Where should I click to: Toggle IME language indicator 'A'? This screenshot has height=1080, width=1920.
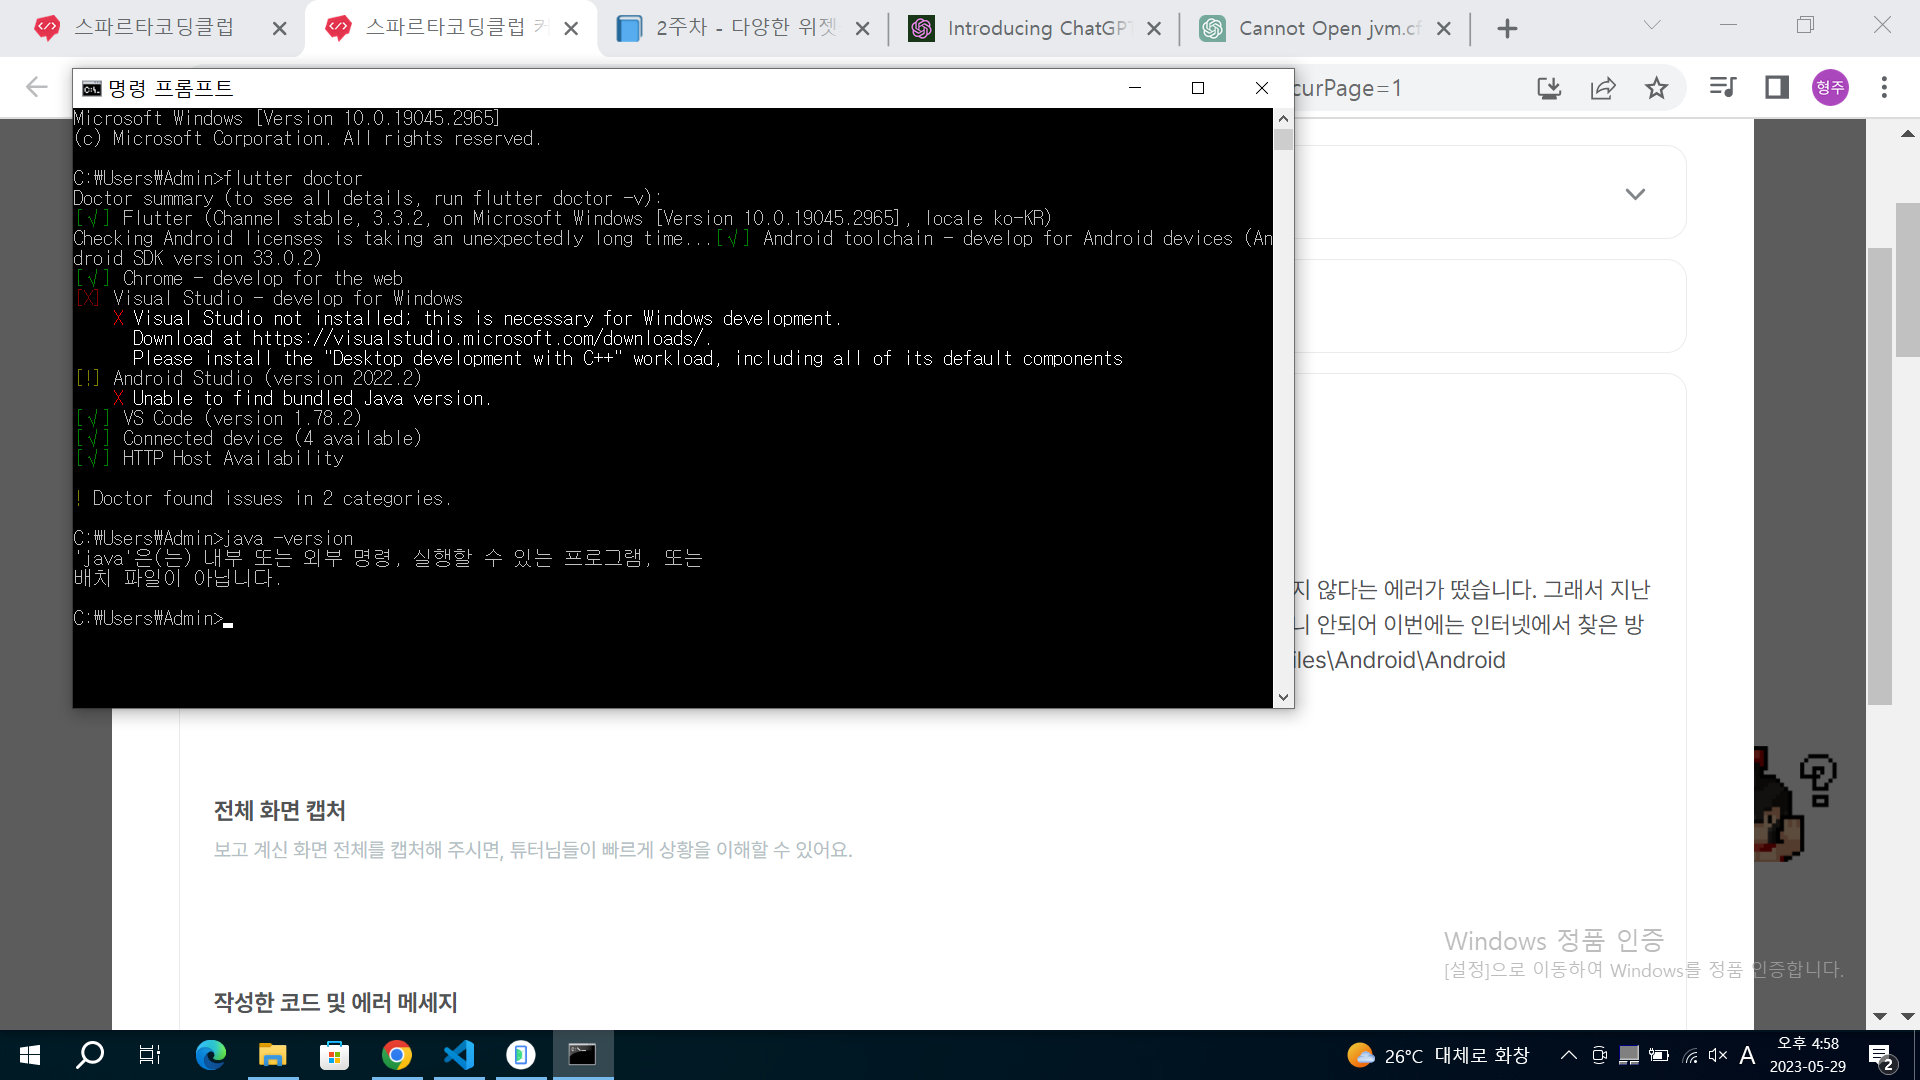pyautogui.click(x=1747, y=1055)
